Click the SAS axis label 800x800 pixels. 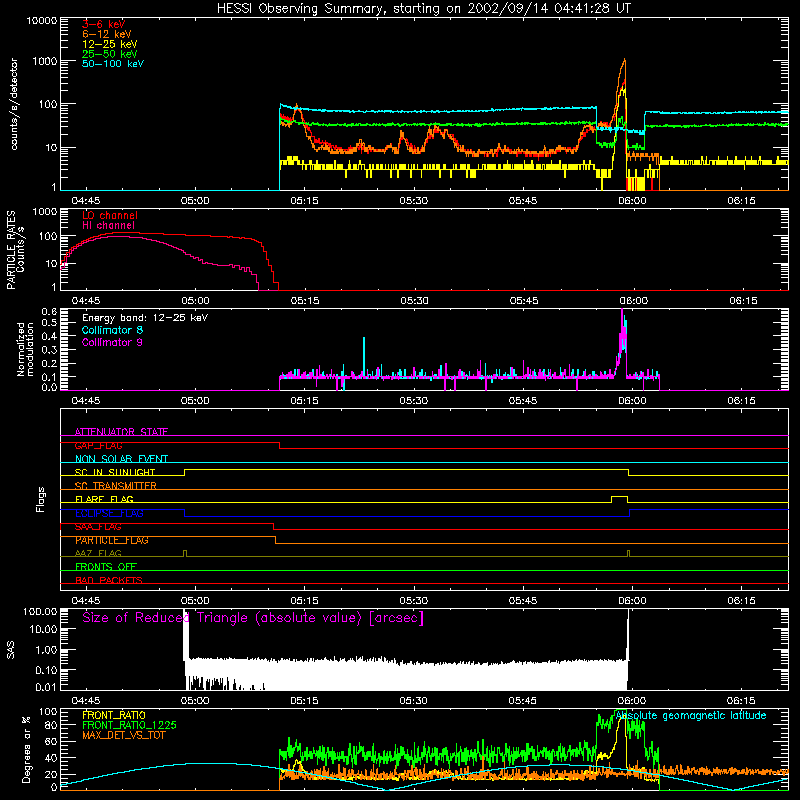point(11,649)
